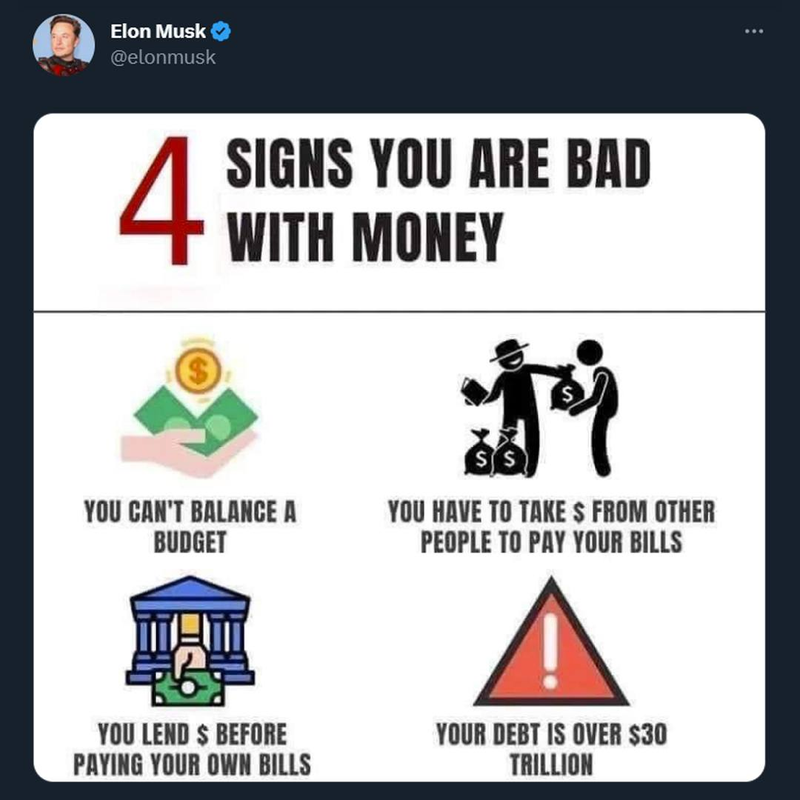Click the "Signs you are bad with money" headline
Image resolution: width=800 pixels, height=800 pixels.
pyautogui.click(x=438, y=202)
